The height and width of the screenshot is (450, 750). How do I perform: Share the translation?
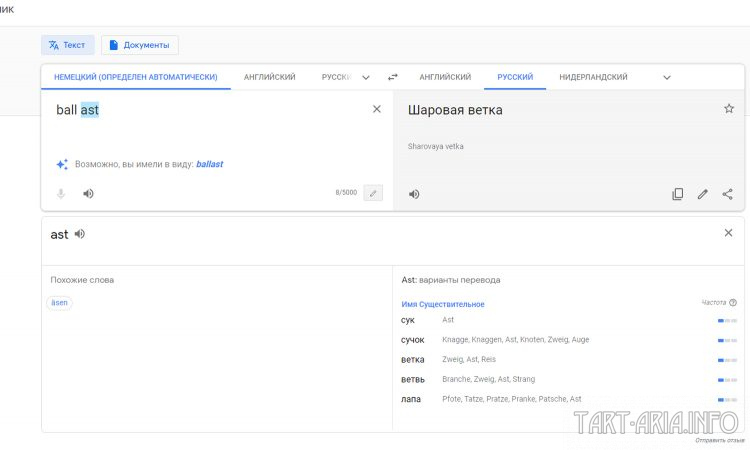[x=727, y=194]
